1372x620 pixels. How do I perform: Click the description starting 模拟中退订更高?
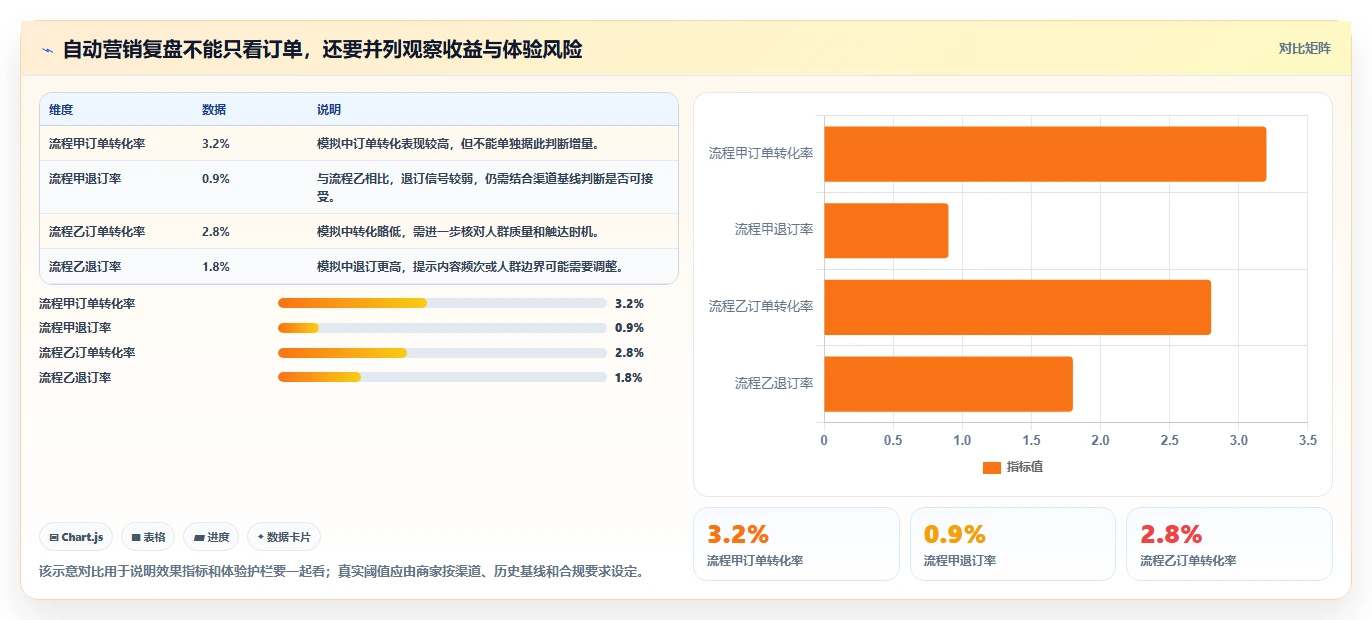click(471, 267)
